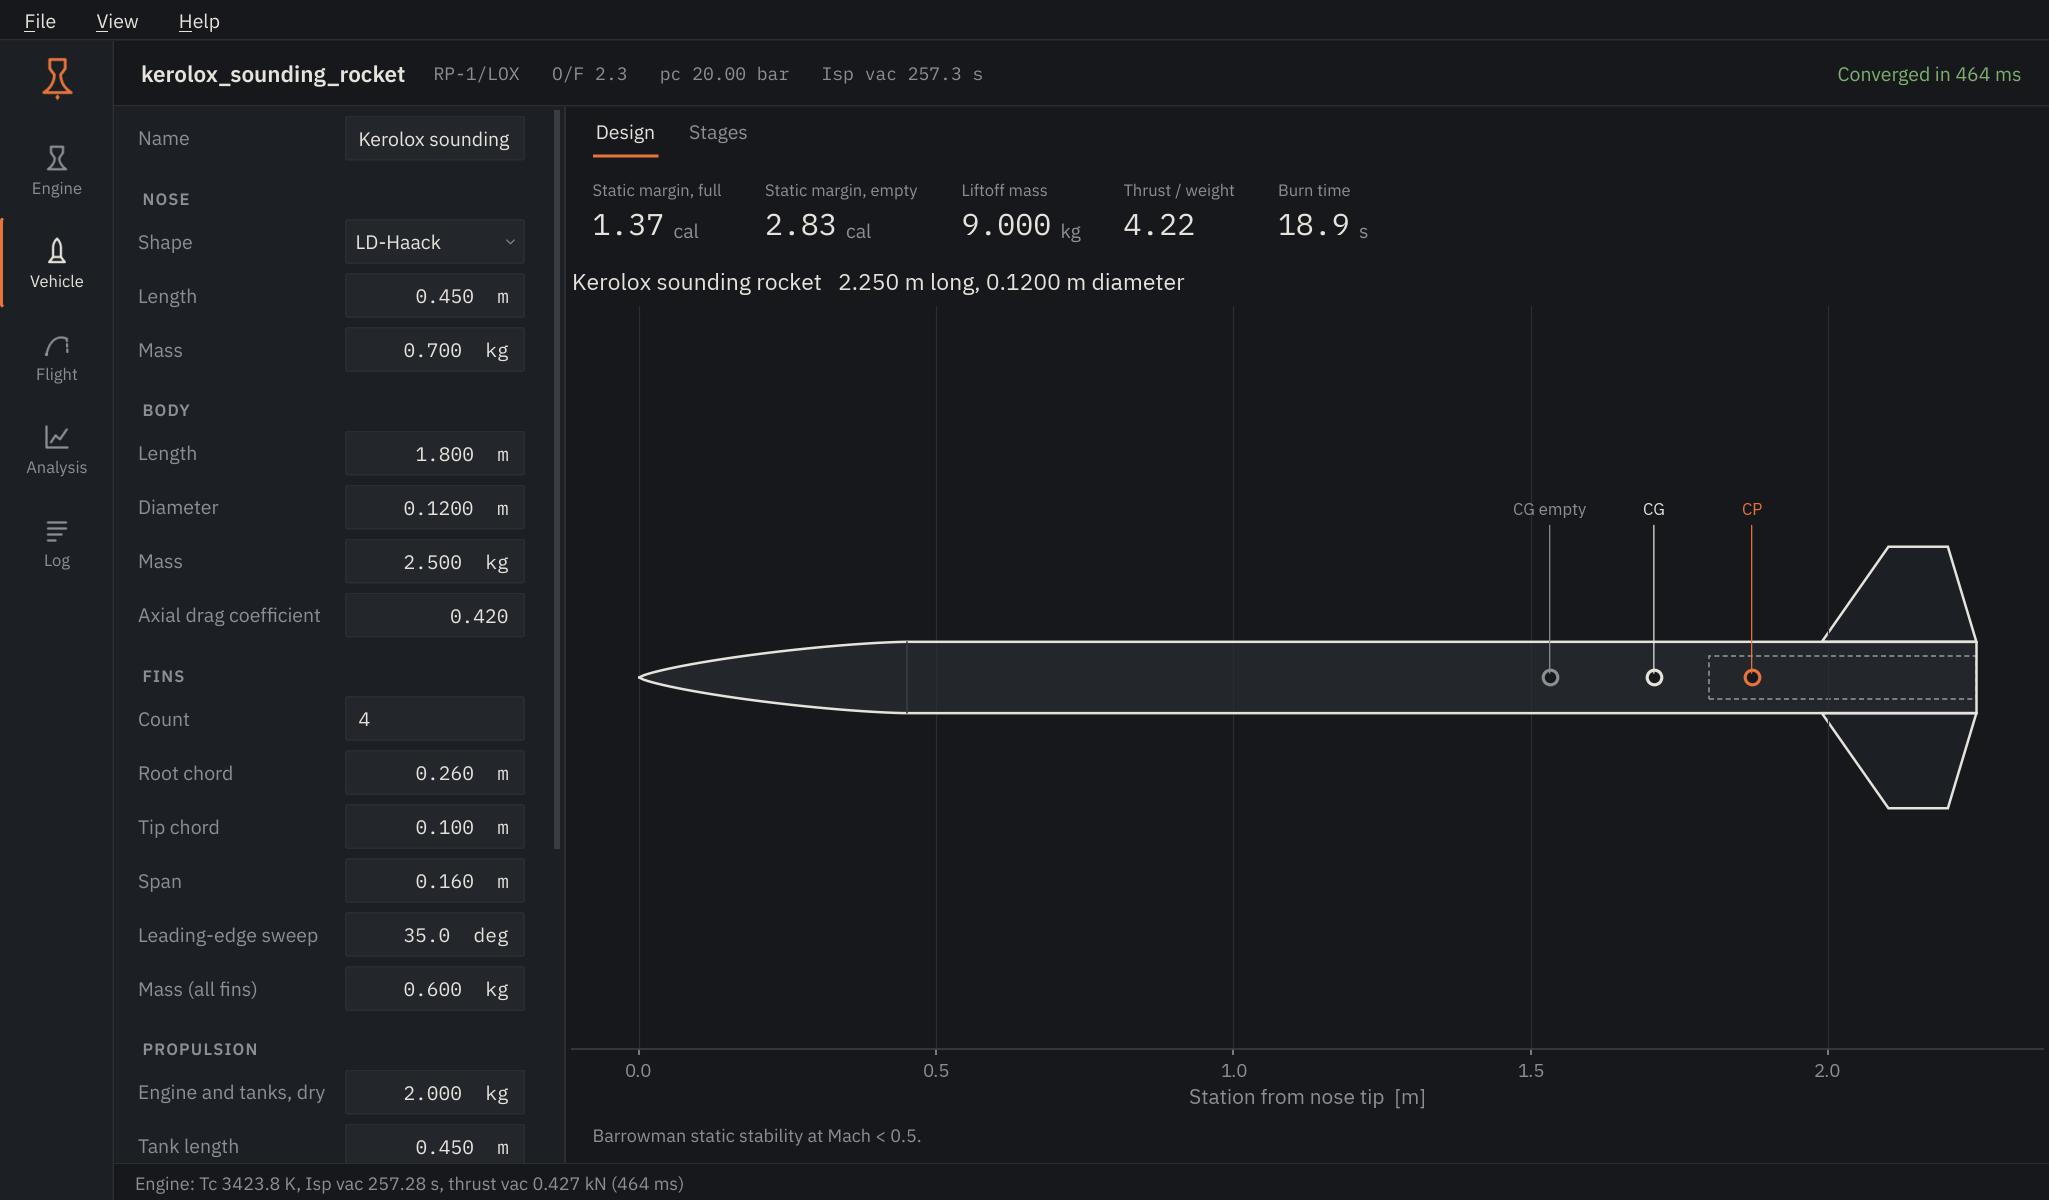Click the body Length 1.800 m field

pos(435,454)
